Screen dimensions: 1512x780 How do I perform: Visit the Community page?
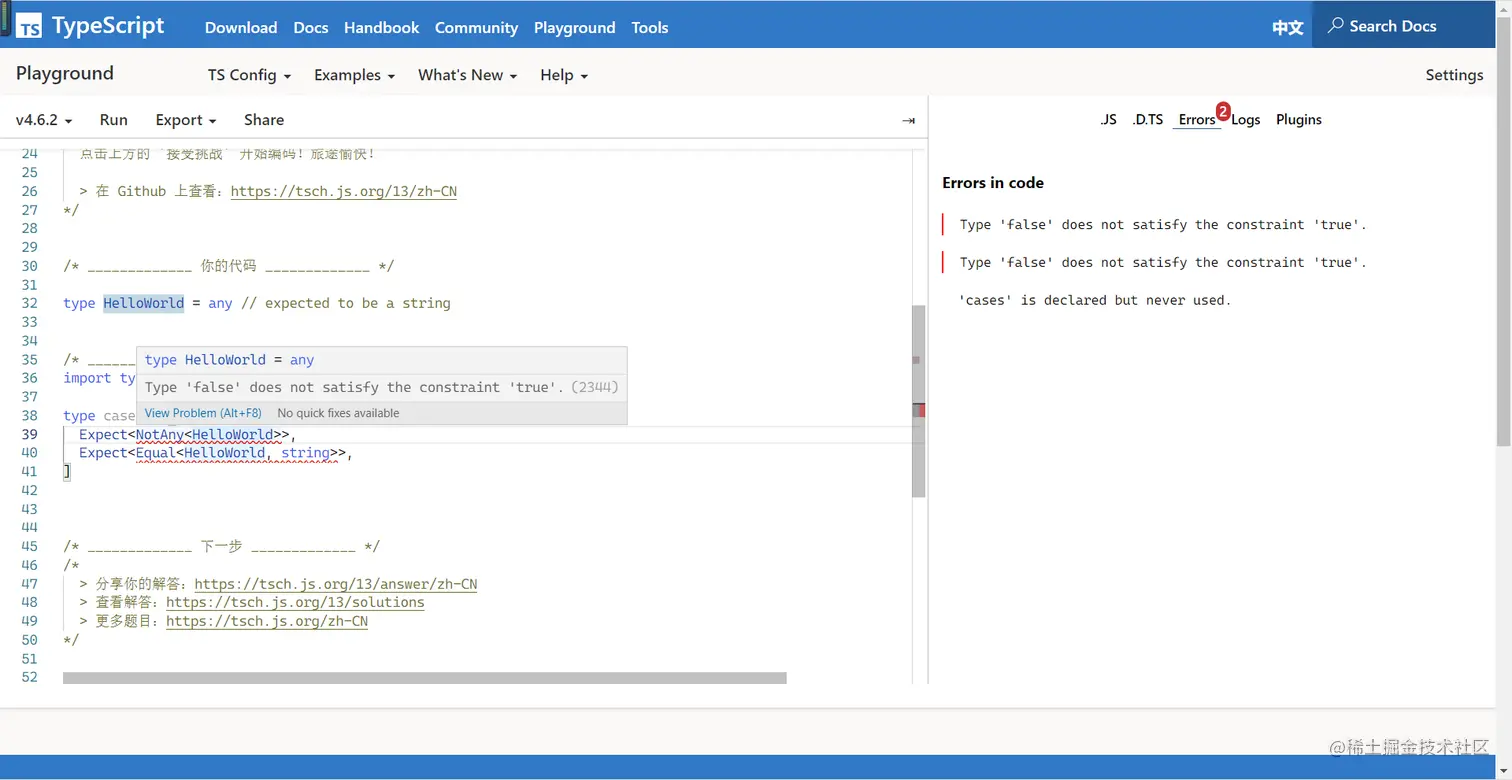point(476,27)
